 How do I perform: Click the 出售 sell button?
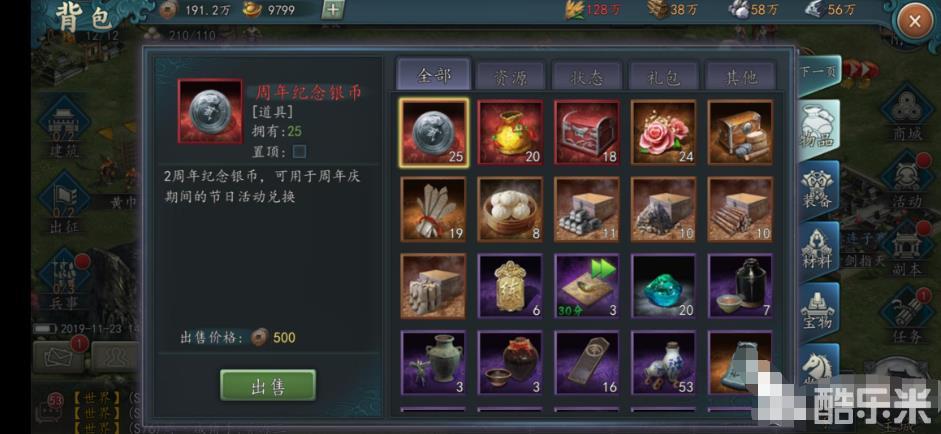[268, 385]
